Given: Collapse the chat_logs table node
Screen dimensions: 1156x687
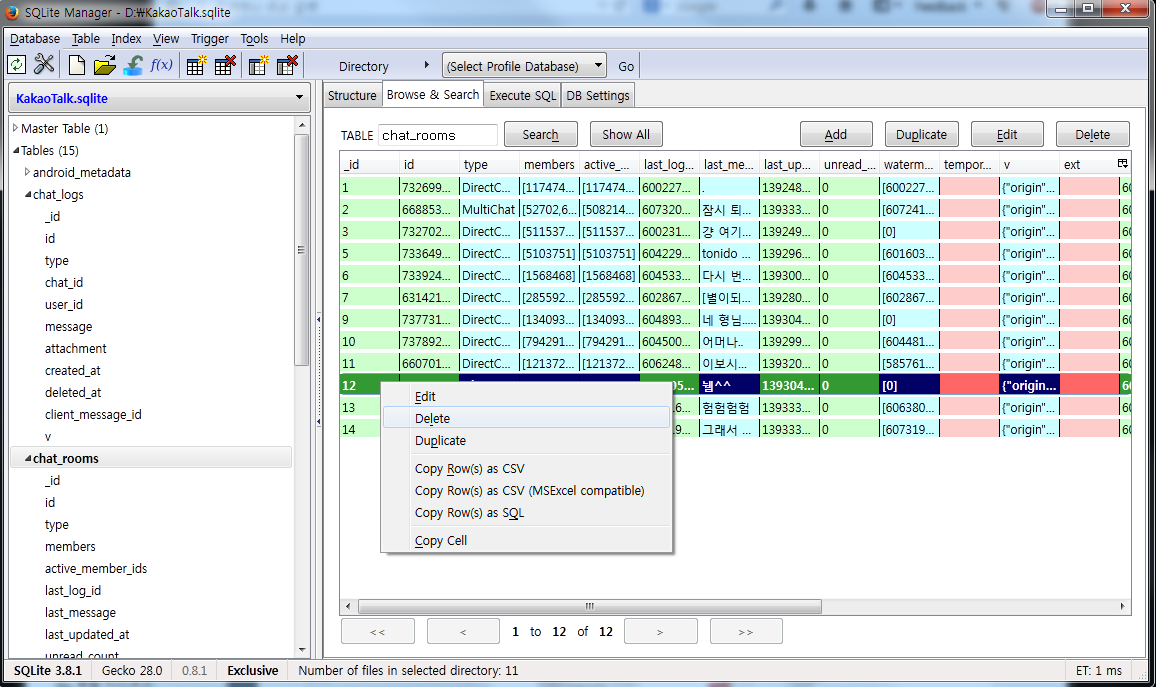Looking at the screenshot, I should tap(27, 194).
